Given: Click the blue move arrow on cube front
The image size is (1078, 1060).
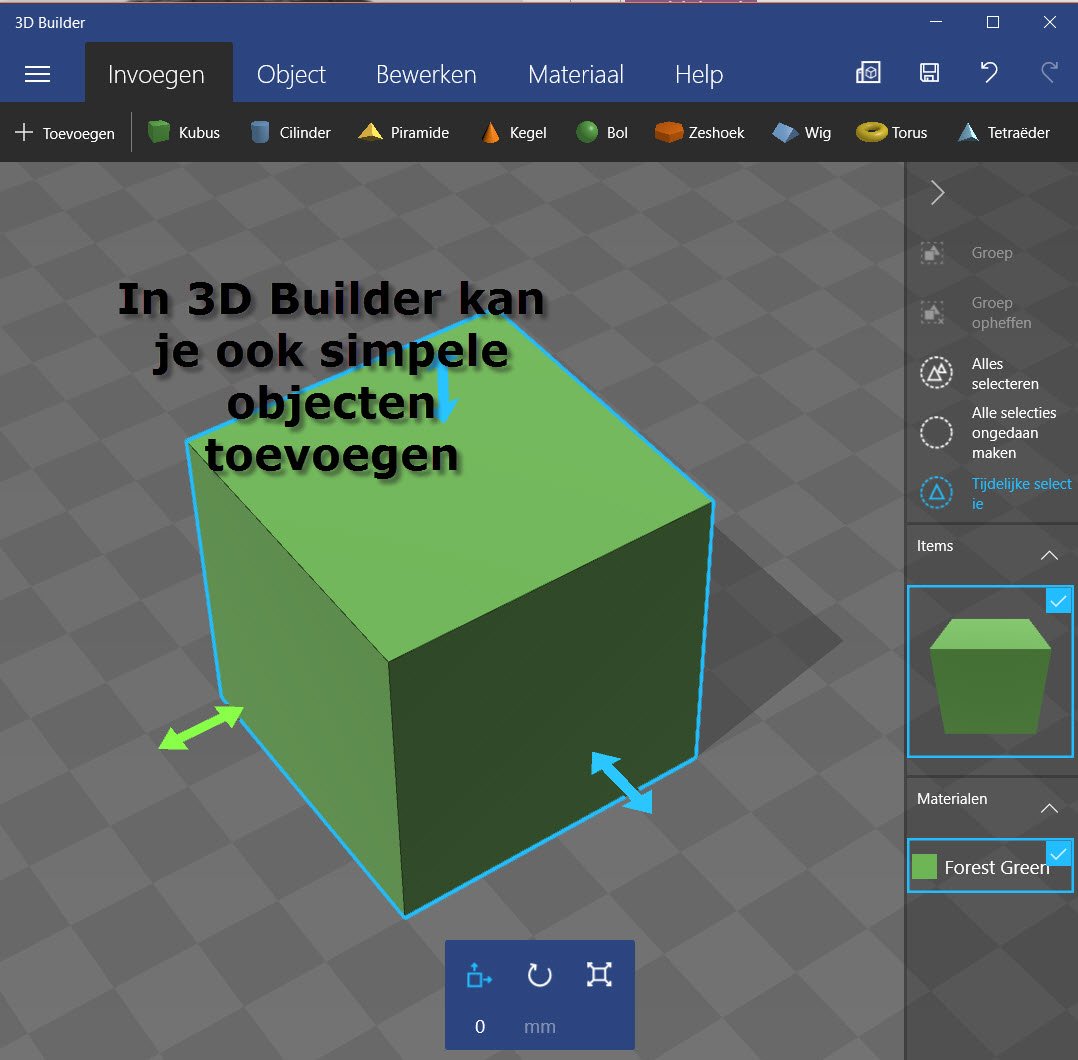Looking at the screenshot, I should point(622,782).
